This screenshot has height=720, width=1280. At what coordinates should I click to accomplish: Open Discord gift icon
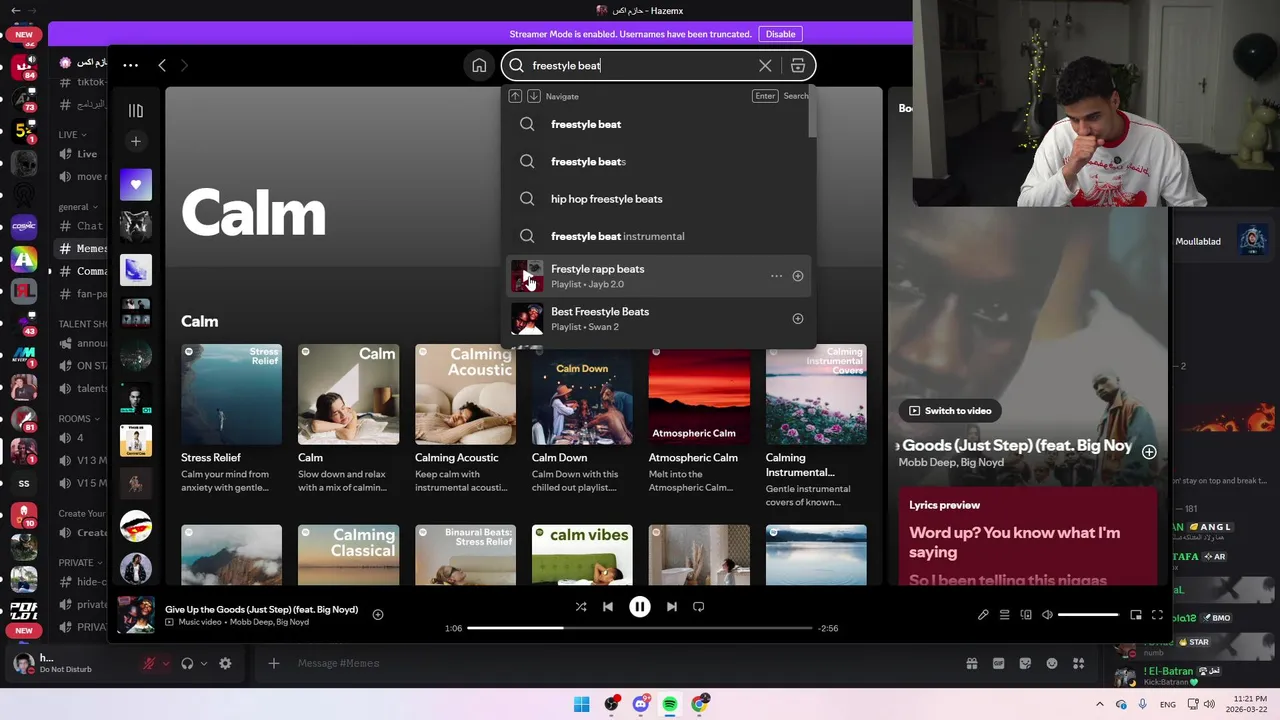click(971, 663)
